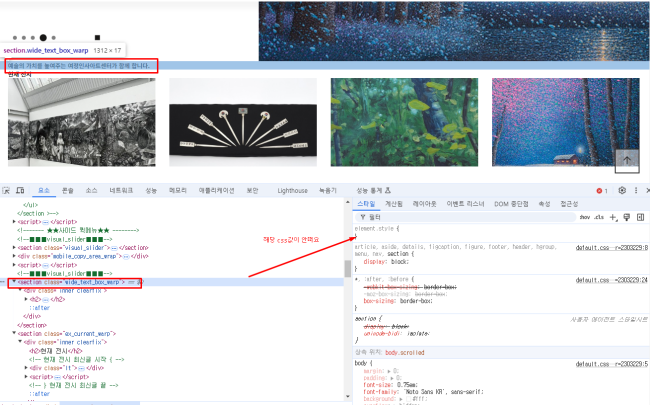Open default.css link for section display rule
Viewport: 650px width, 405px height.
coord(611,248)
